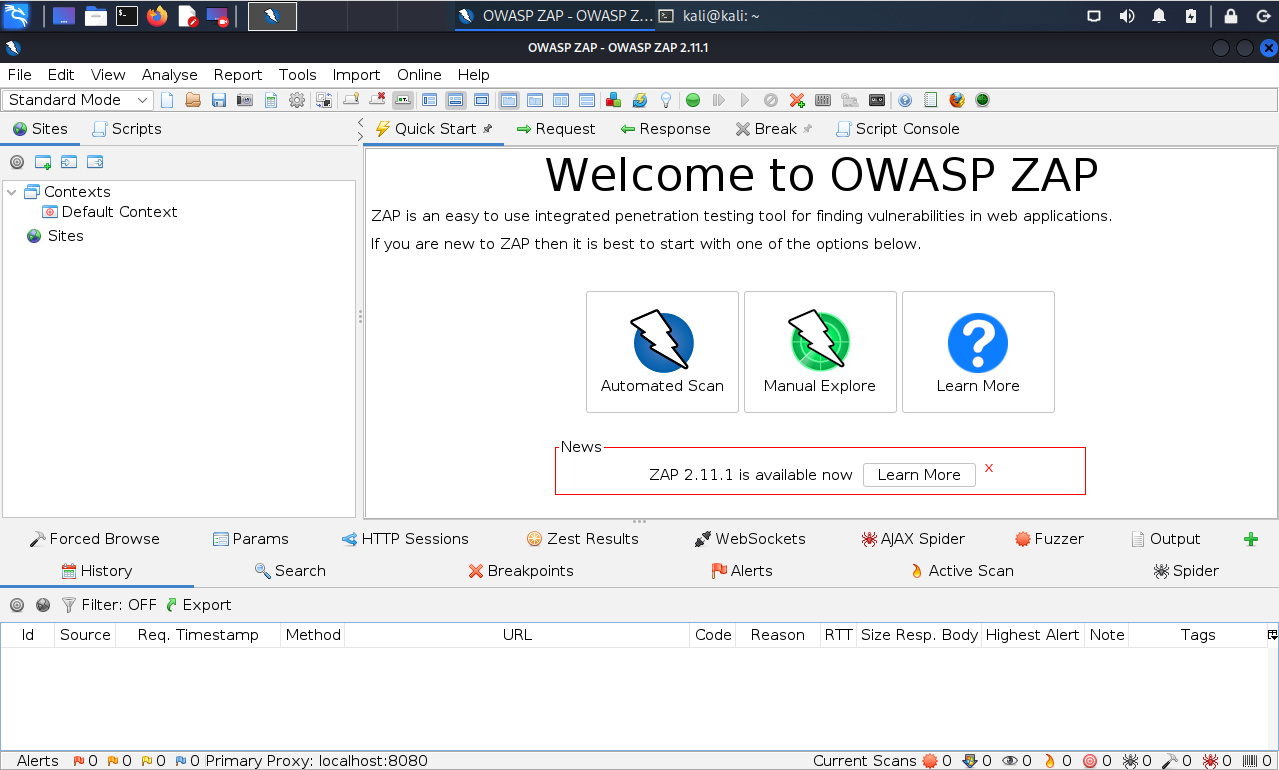The height and width of the screenshot is (770, 1279).
Task: Click the Options gear icon in toolbar
Action: [x=297, y=100]
